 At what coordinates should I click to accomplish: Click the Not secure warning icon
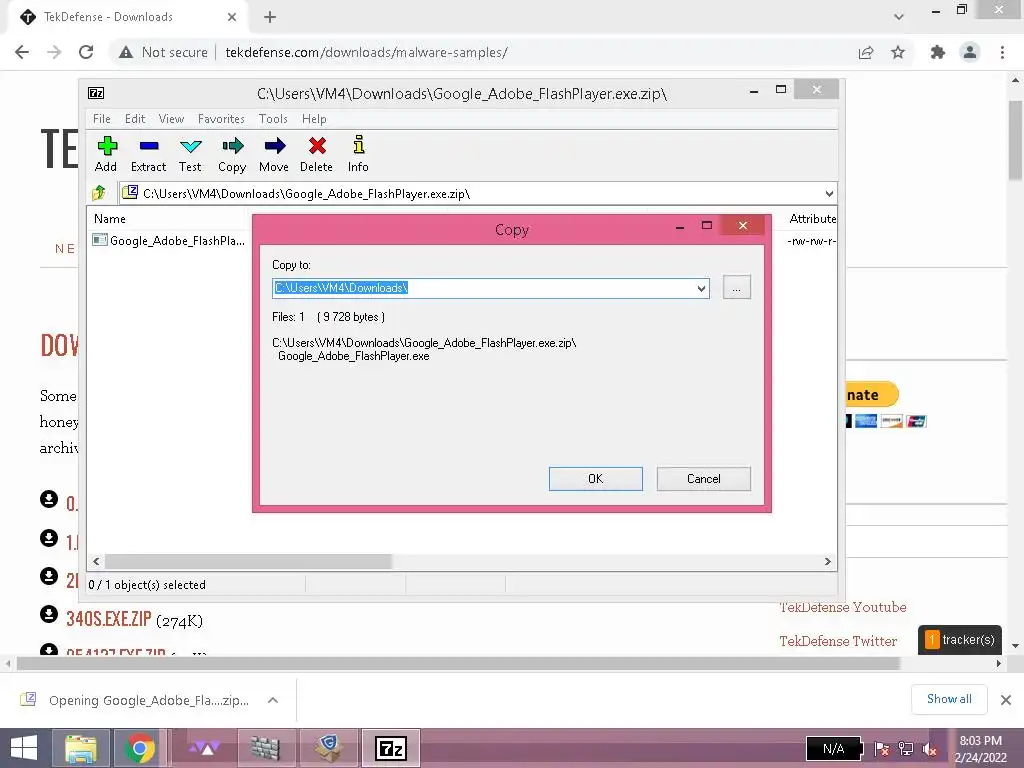point(126,52)
